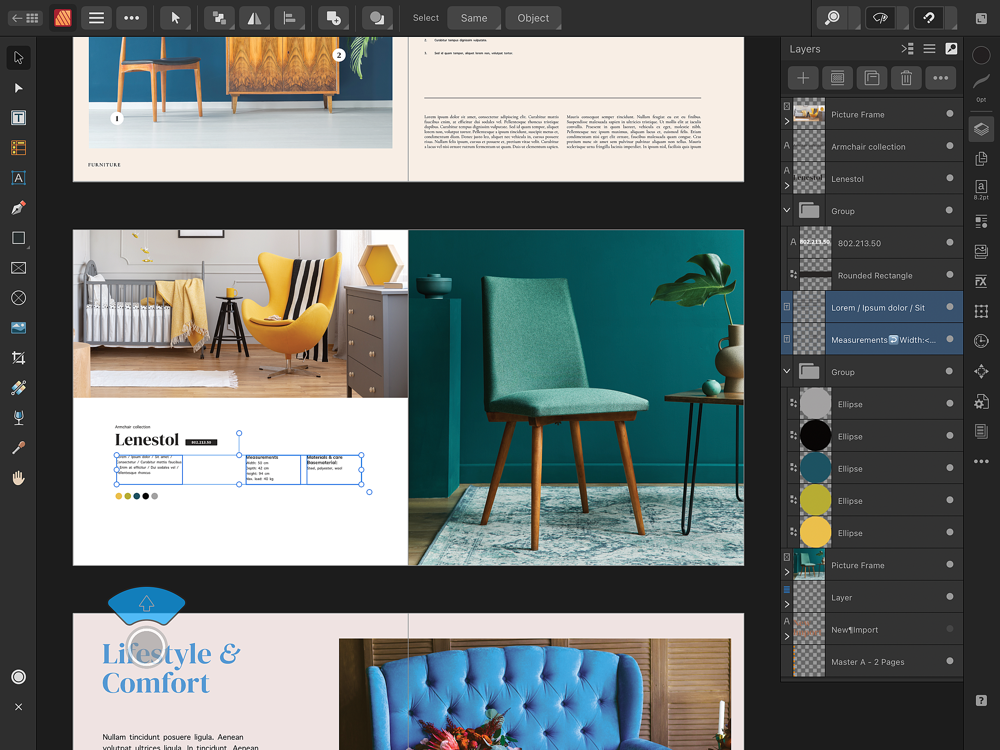Viewport: 1000px width, 750px height.
Task: Tap the Object selection button
Action: pyautogui.click(x=533, y=18)
